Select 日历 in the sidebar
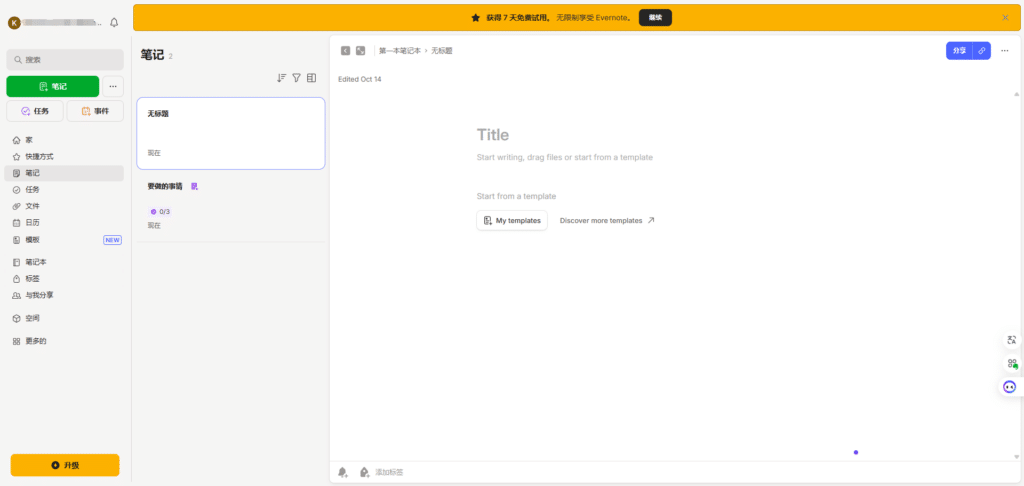Screen dimensions: 1024x486 pyautogui.click(x=33, y=223)
